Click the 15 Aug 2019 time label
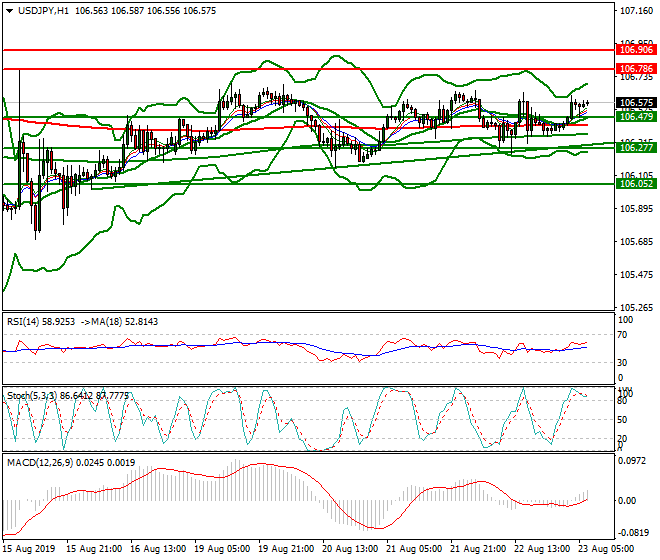The width and height of the screenshot is (660, 560). (x=29, y=549)
